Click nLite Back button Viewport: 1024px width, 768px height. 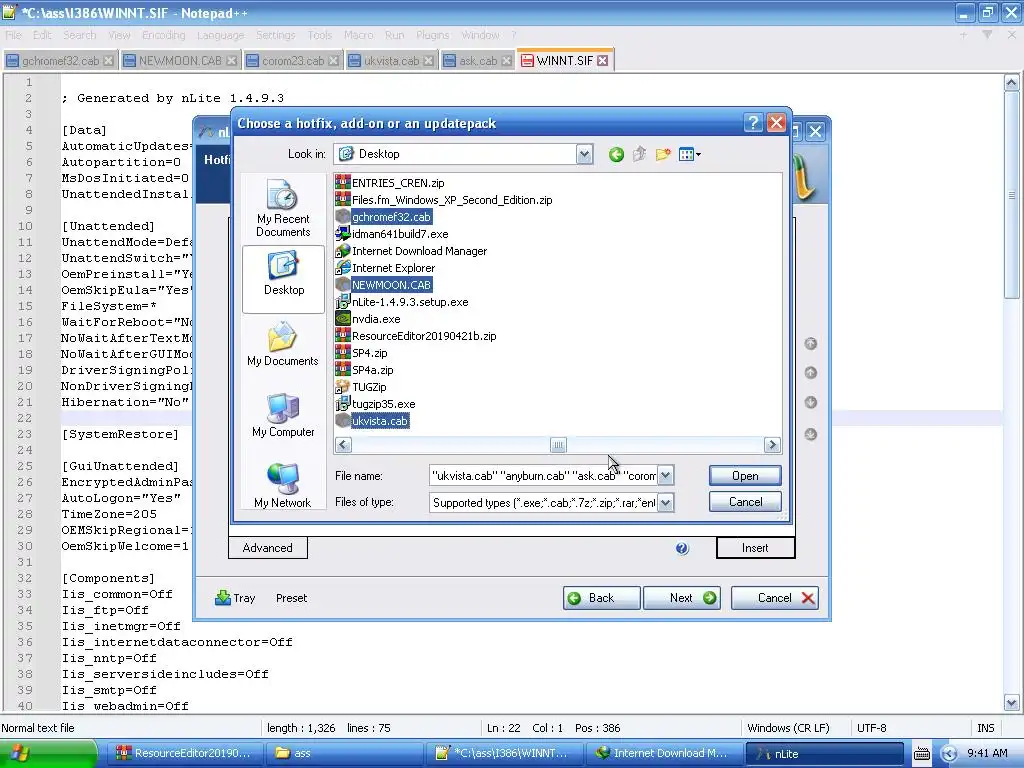tap(601, 598)
